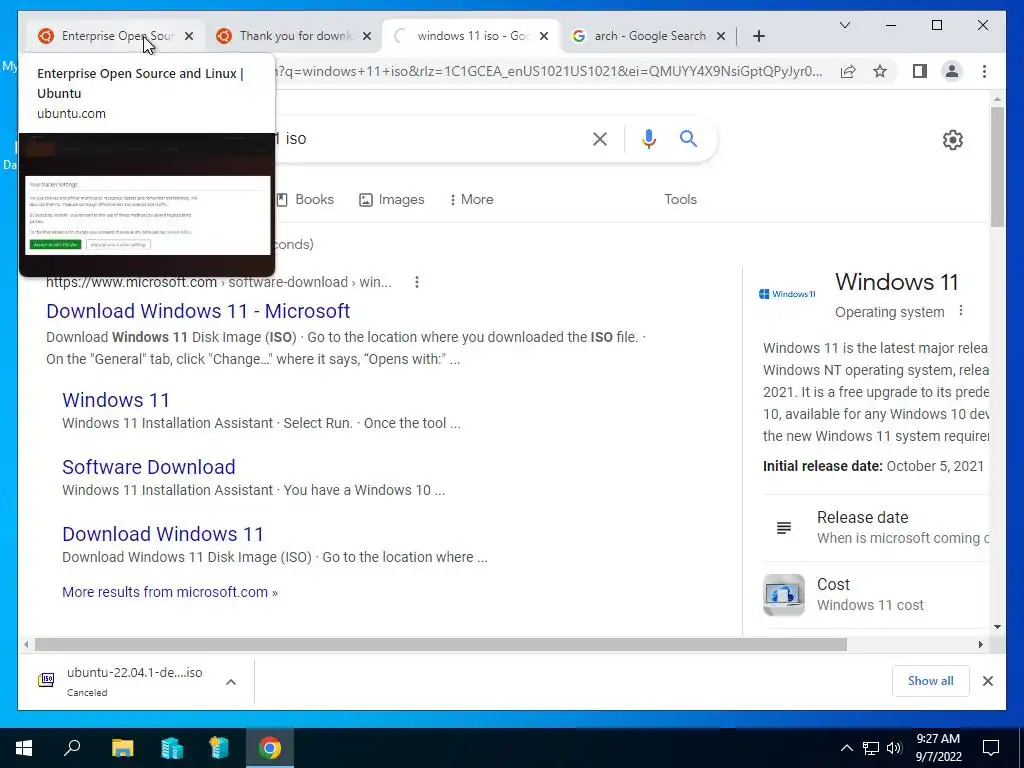
Task: Show hidden system tray icons
Action: pos(846,748)
